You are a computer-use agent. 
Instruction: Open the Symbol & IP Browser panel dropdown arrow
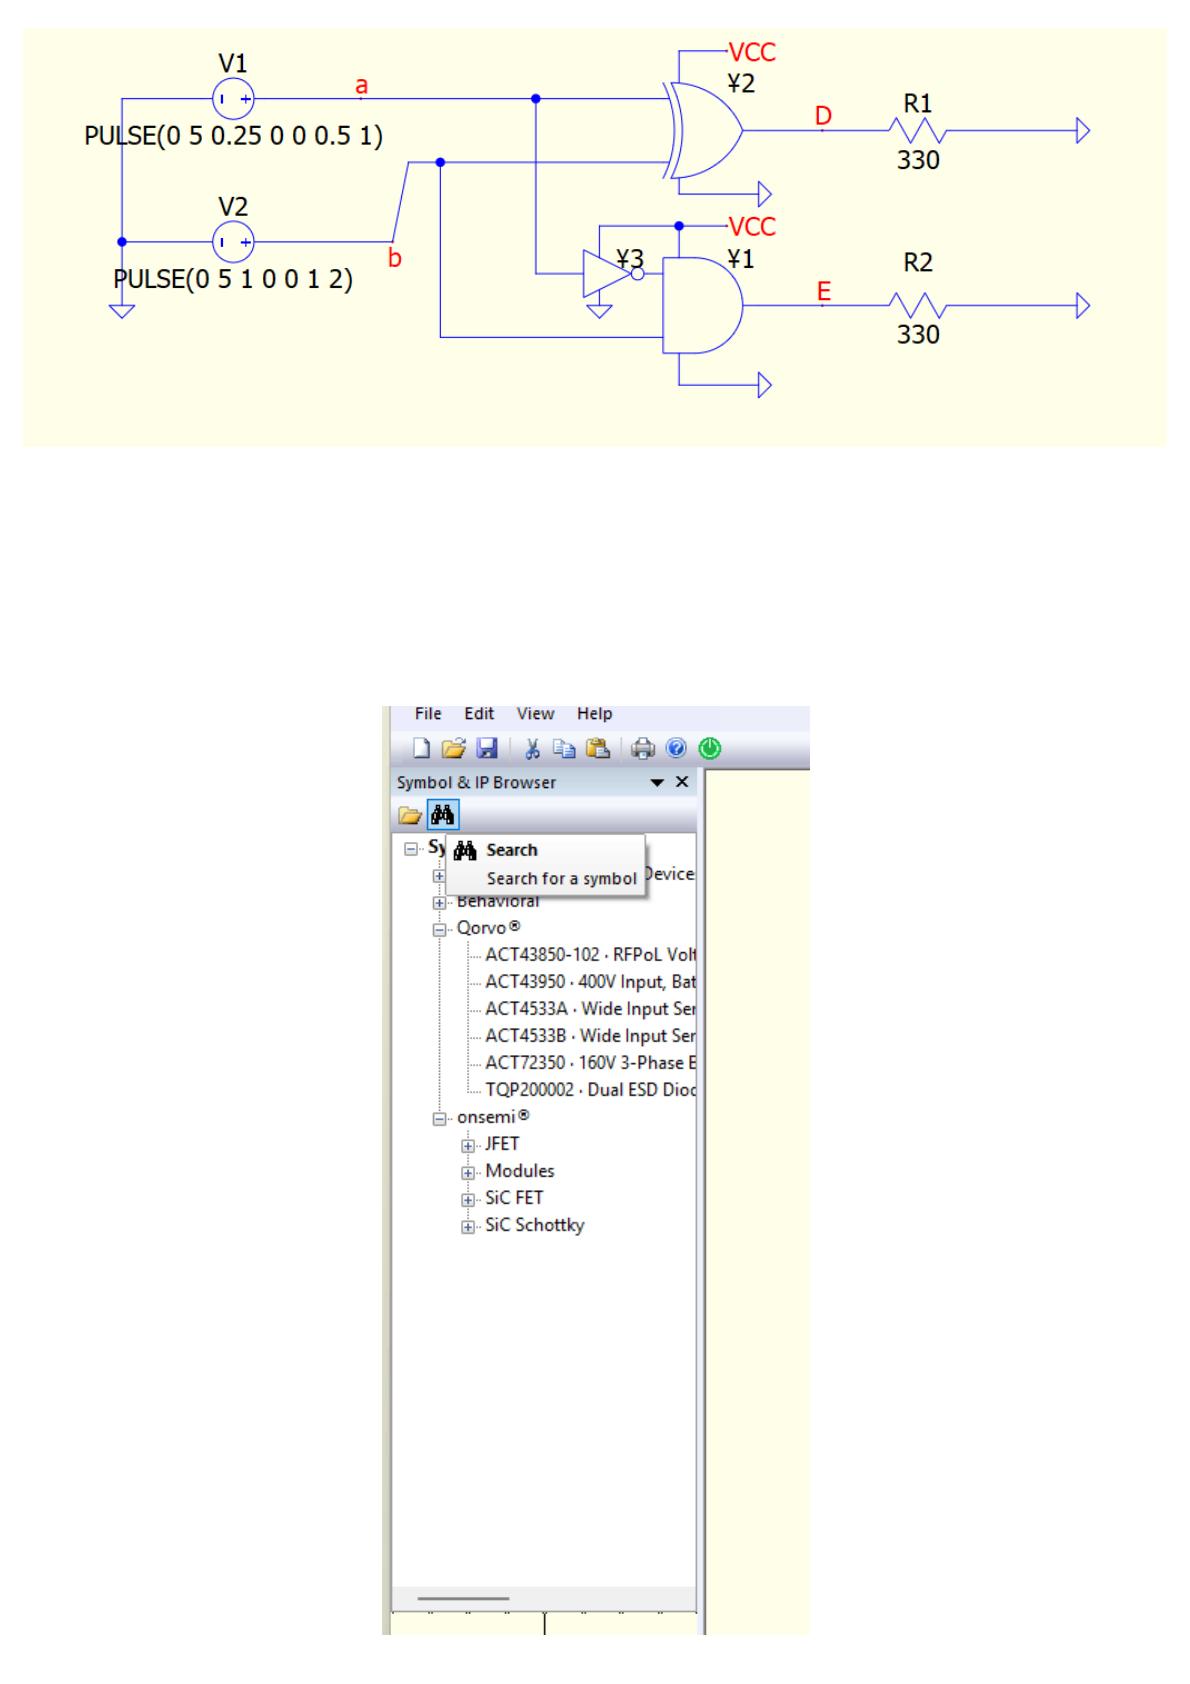pos(657,782)
